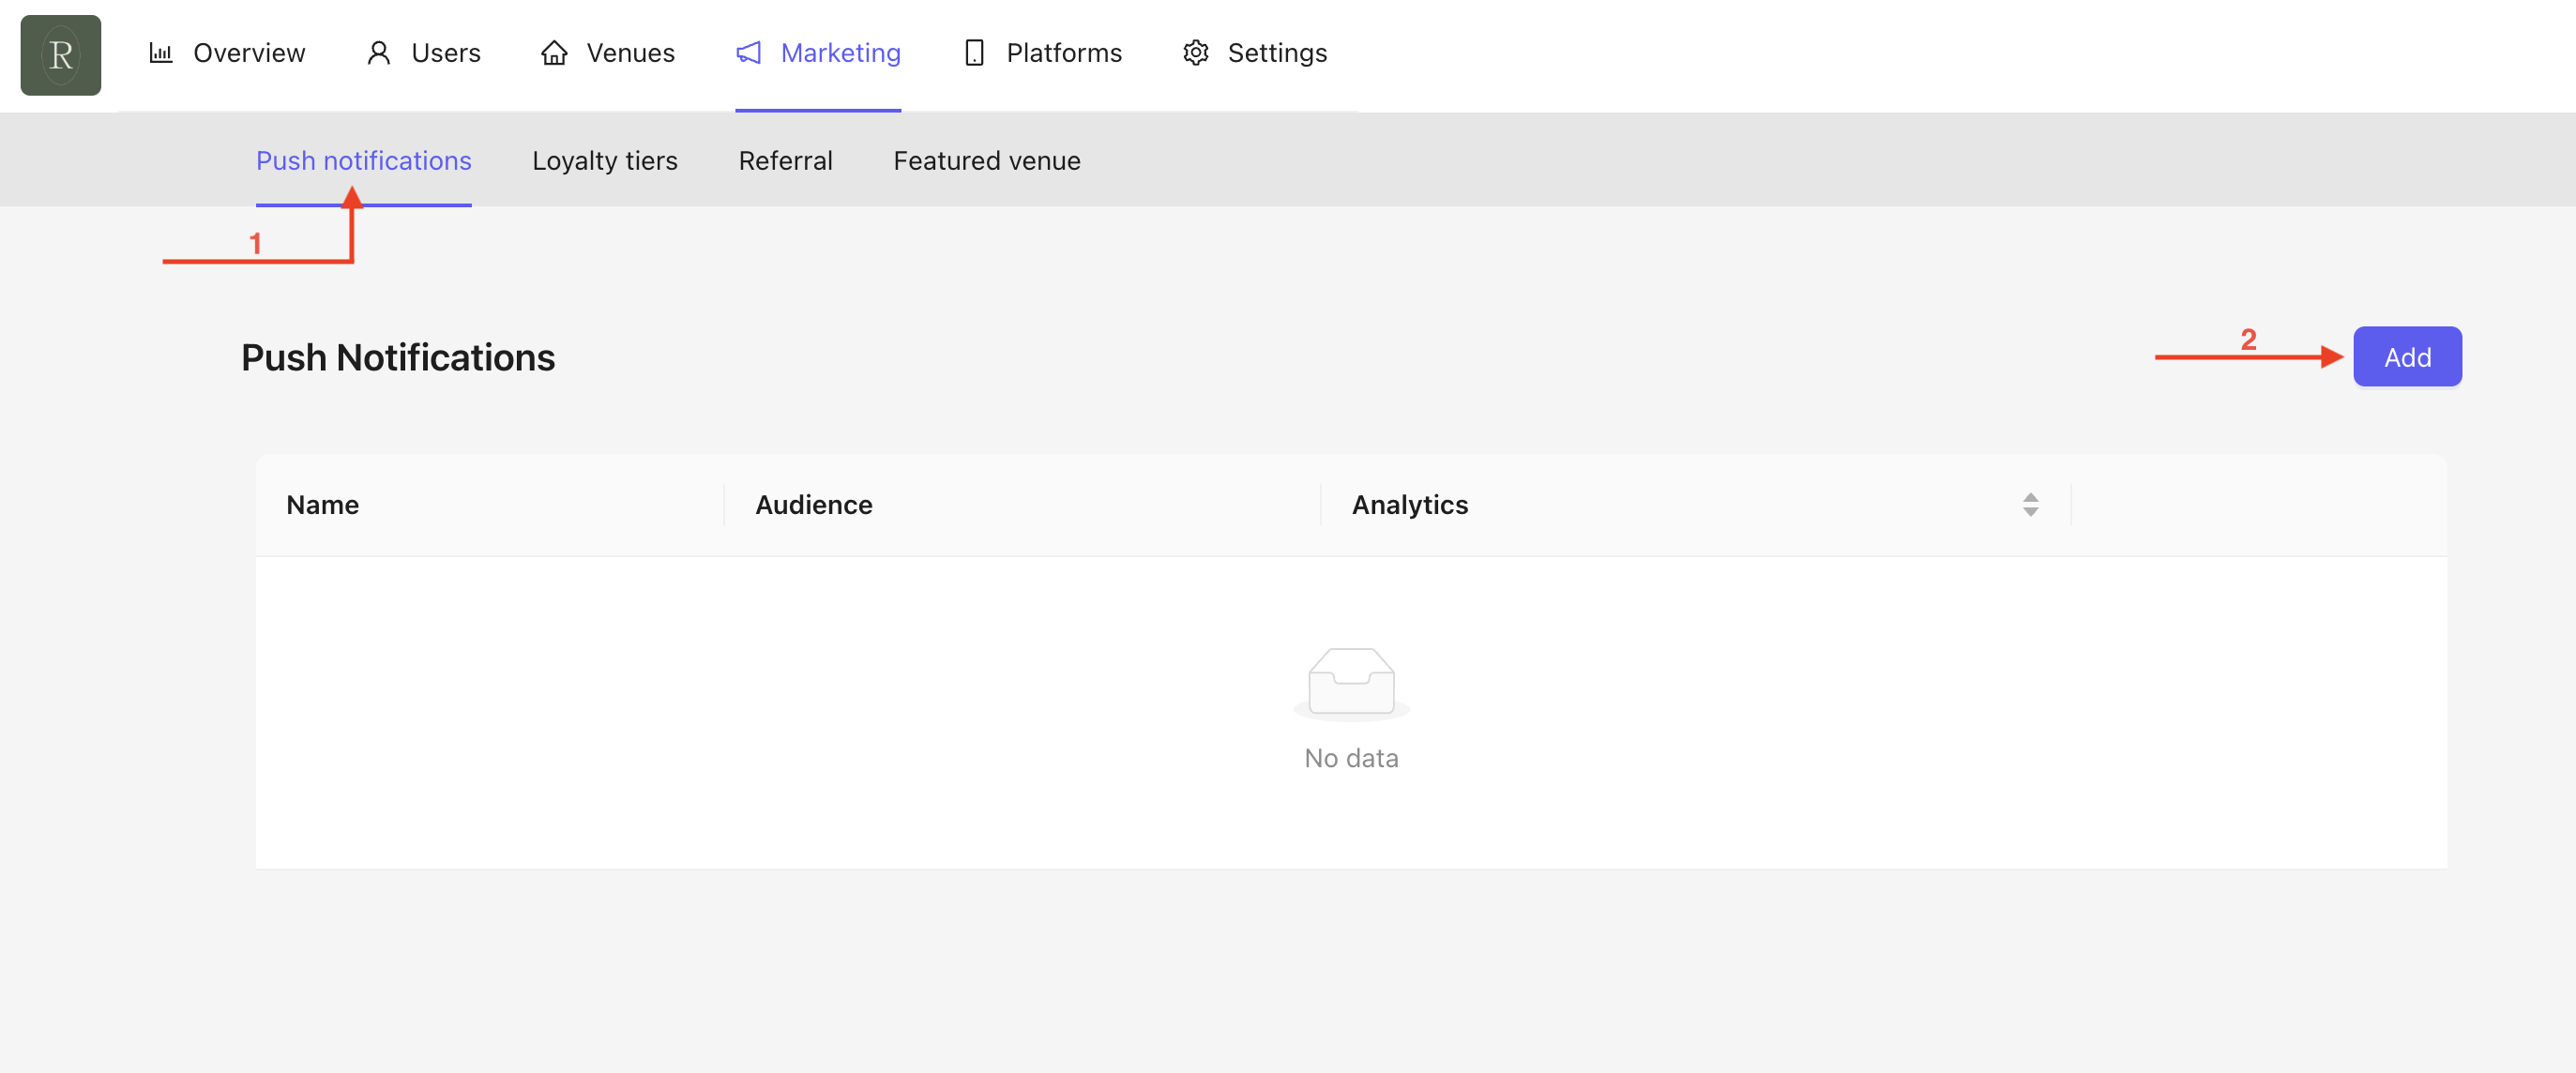
Task: Click the R logo in top-left corner
Action: 60,55
